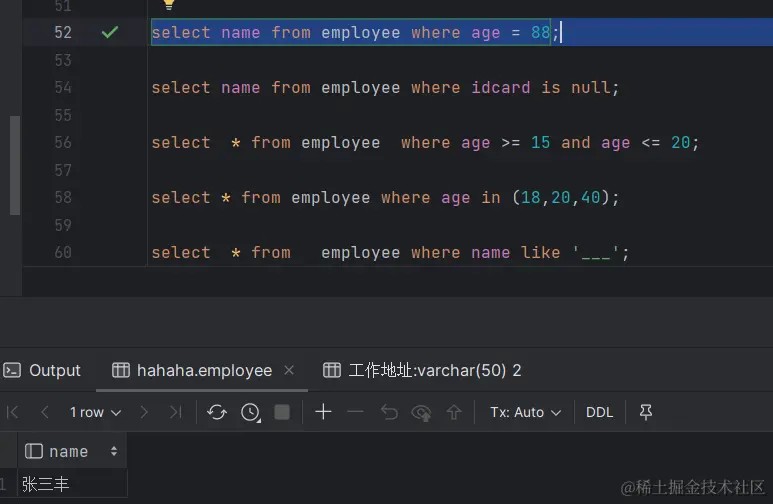Click the value 15 on line 56
The height and width of the screenshot is (504, 773).
[540, 143]
